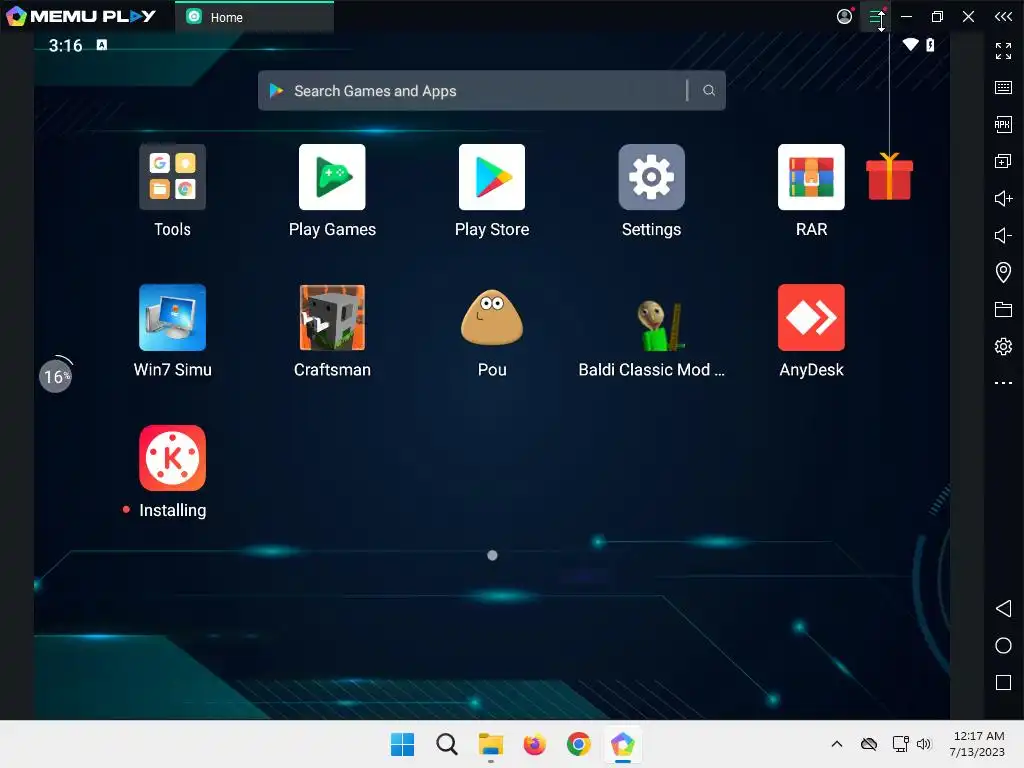The height and width of the screenshot is (768, 1024).
Task: Tap the Android Recents square button
Action: click(x=1003, y=682)
